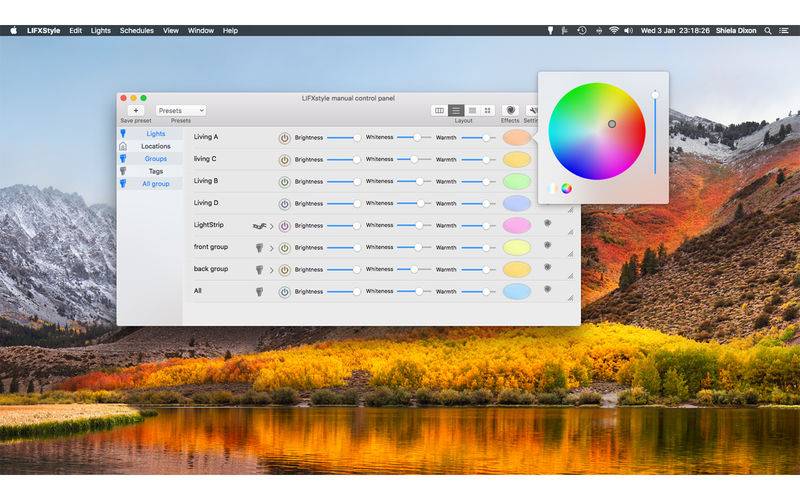
Task: Click the LightStrip effects gear icon
Action: coord(547,223)
